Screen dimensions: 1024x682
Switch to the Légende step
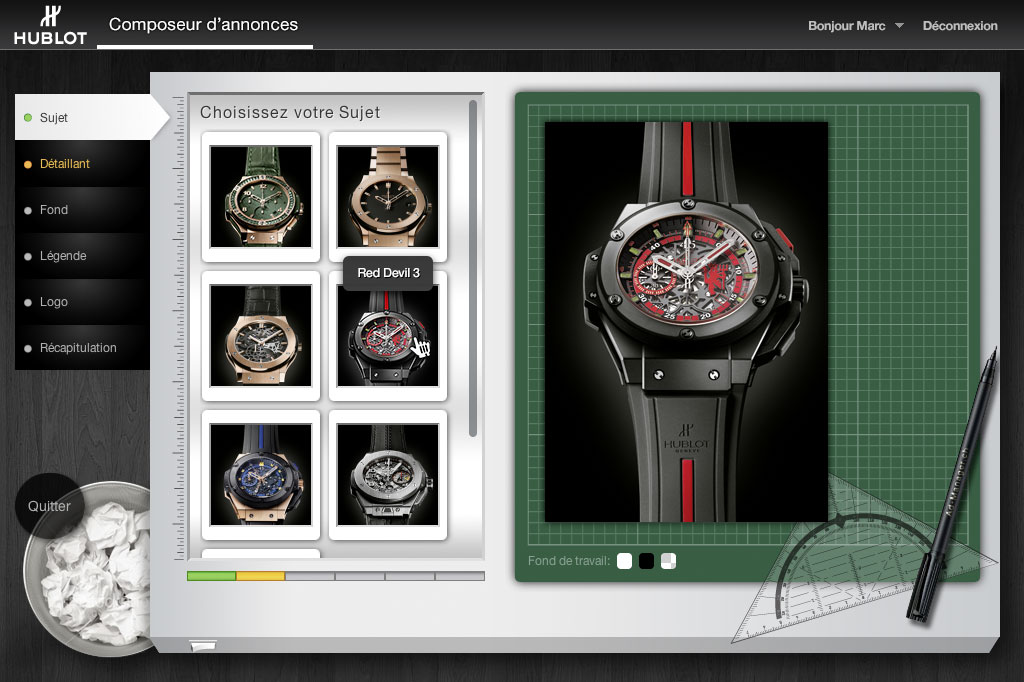pyautogui.click(x=82, y=256)
